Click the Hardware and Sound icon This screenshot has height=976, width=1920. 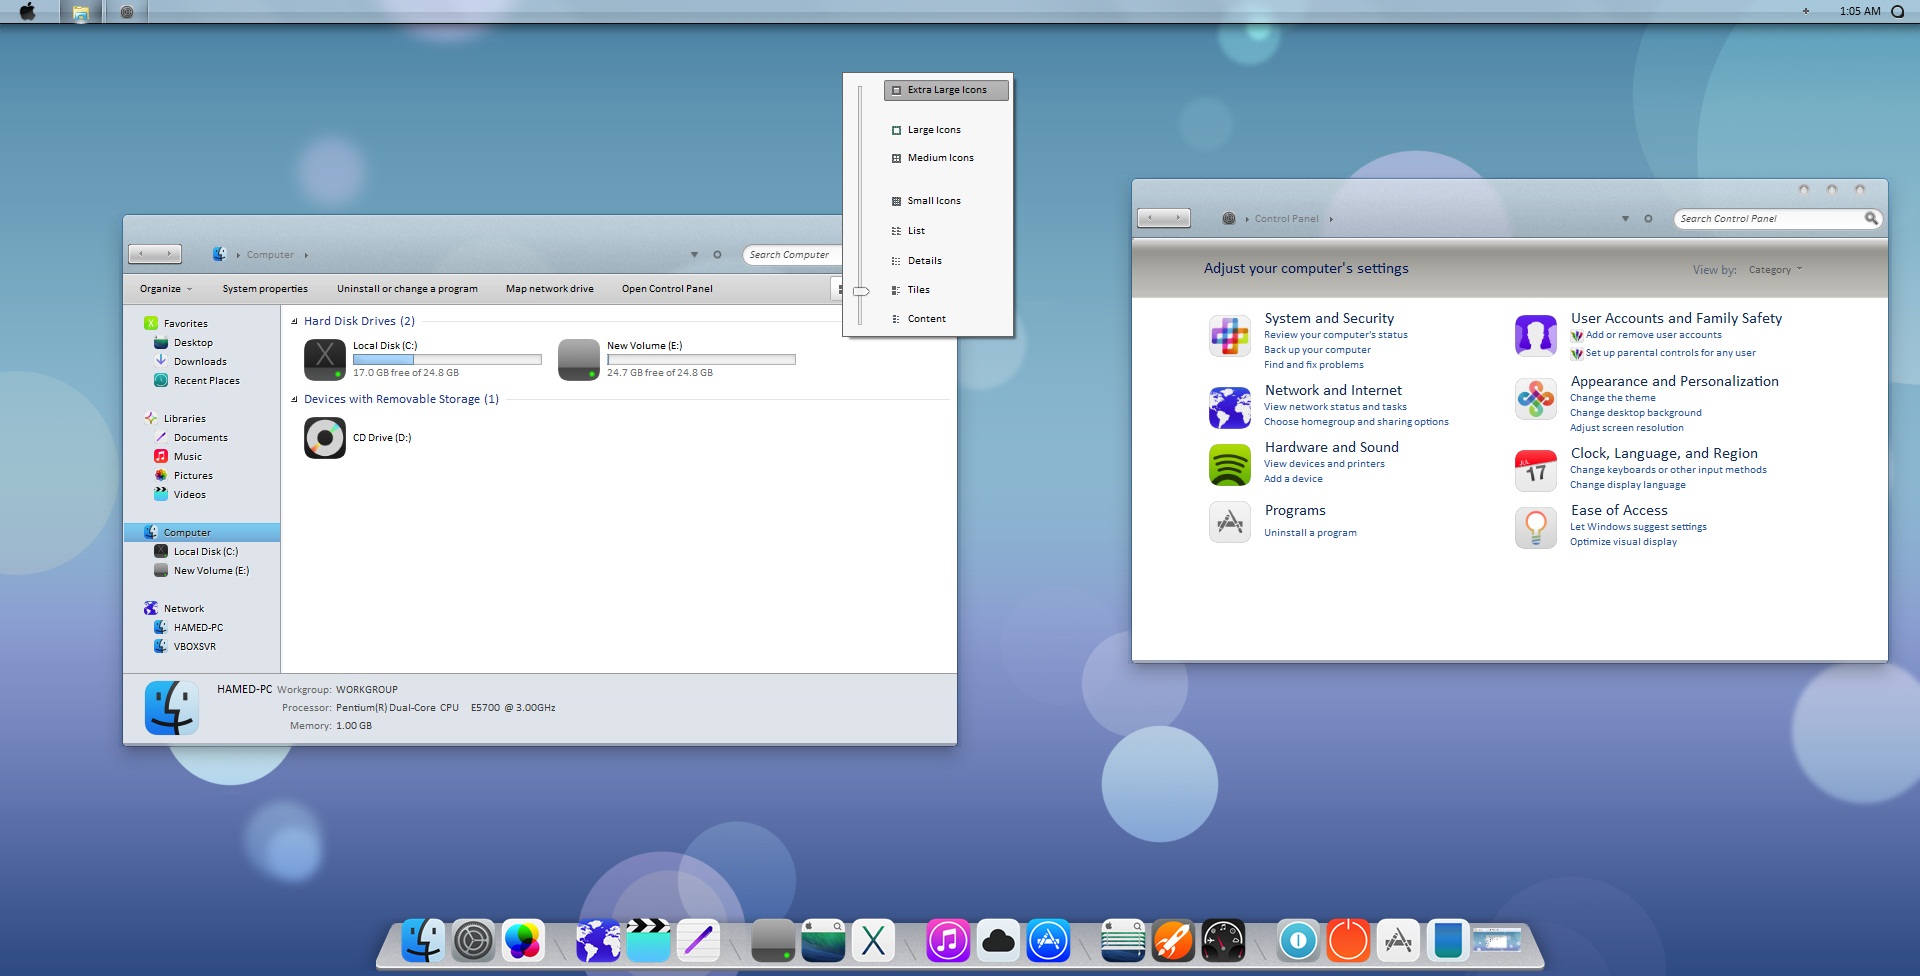click(x=1229, y=465)
